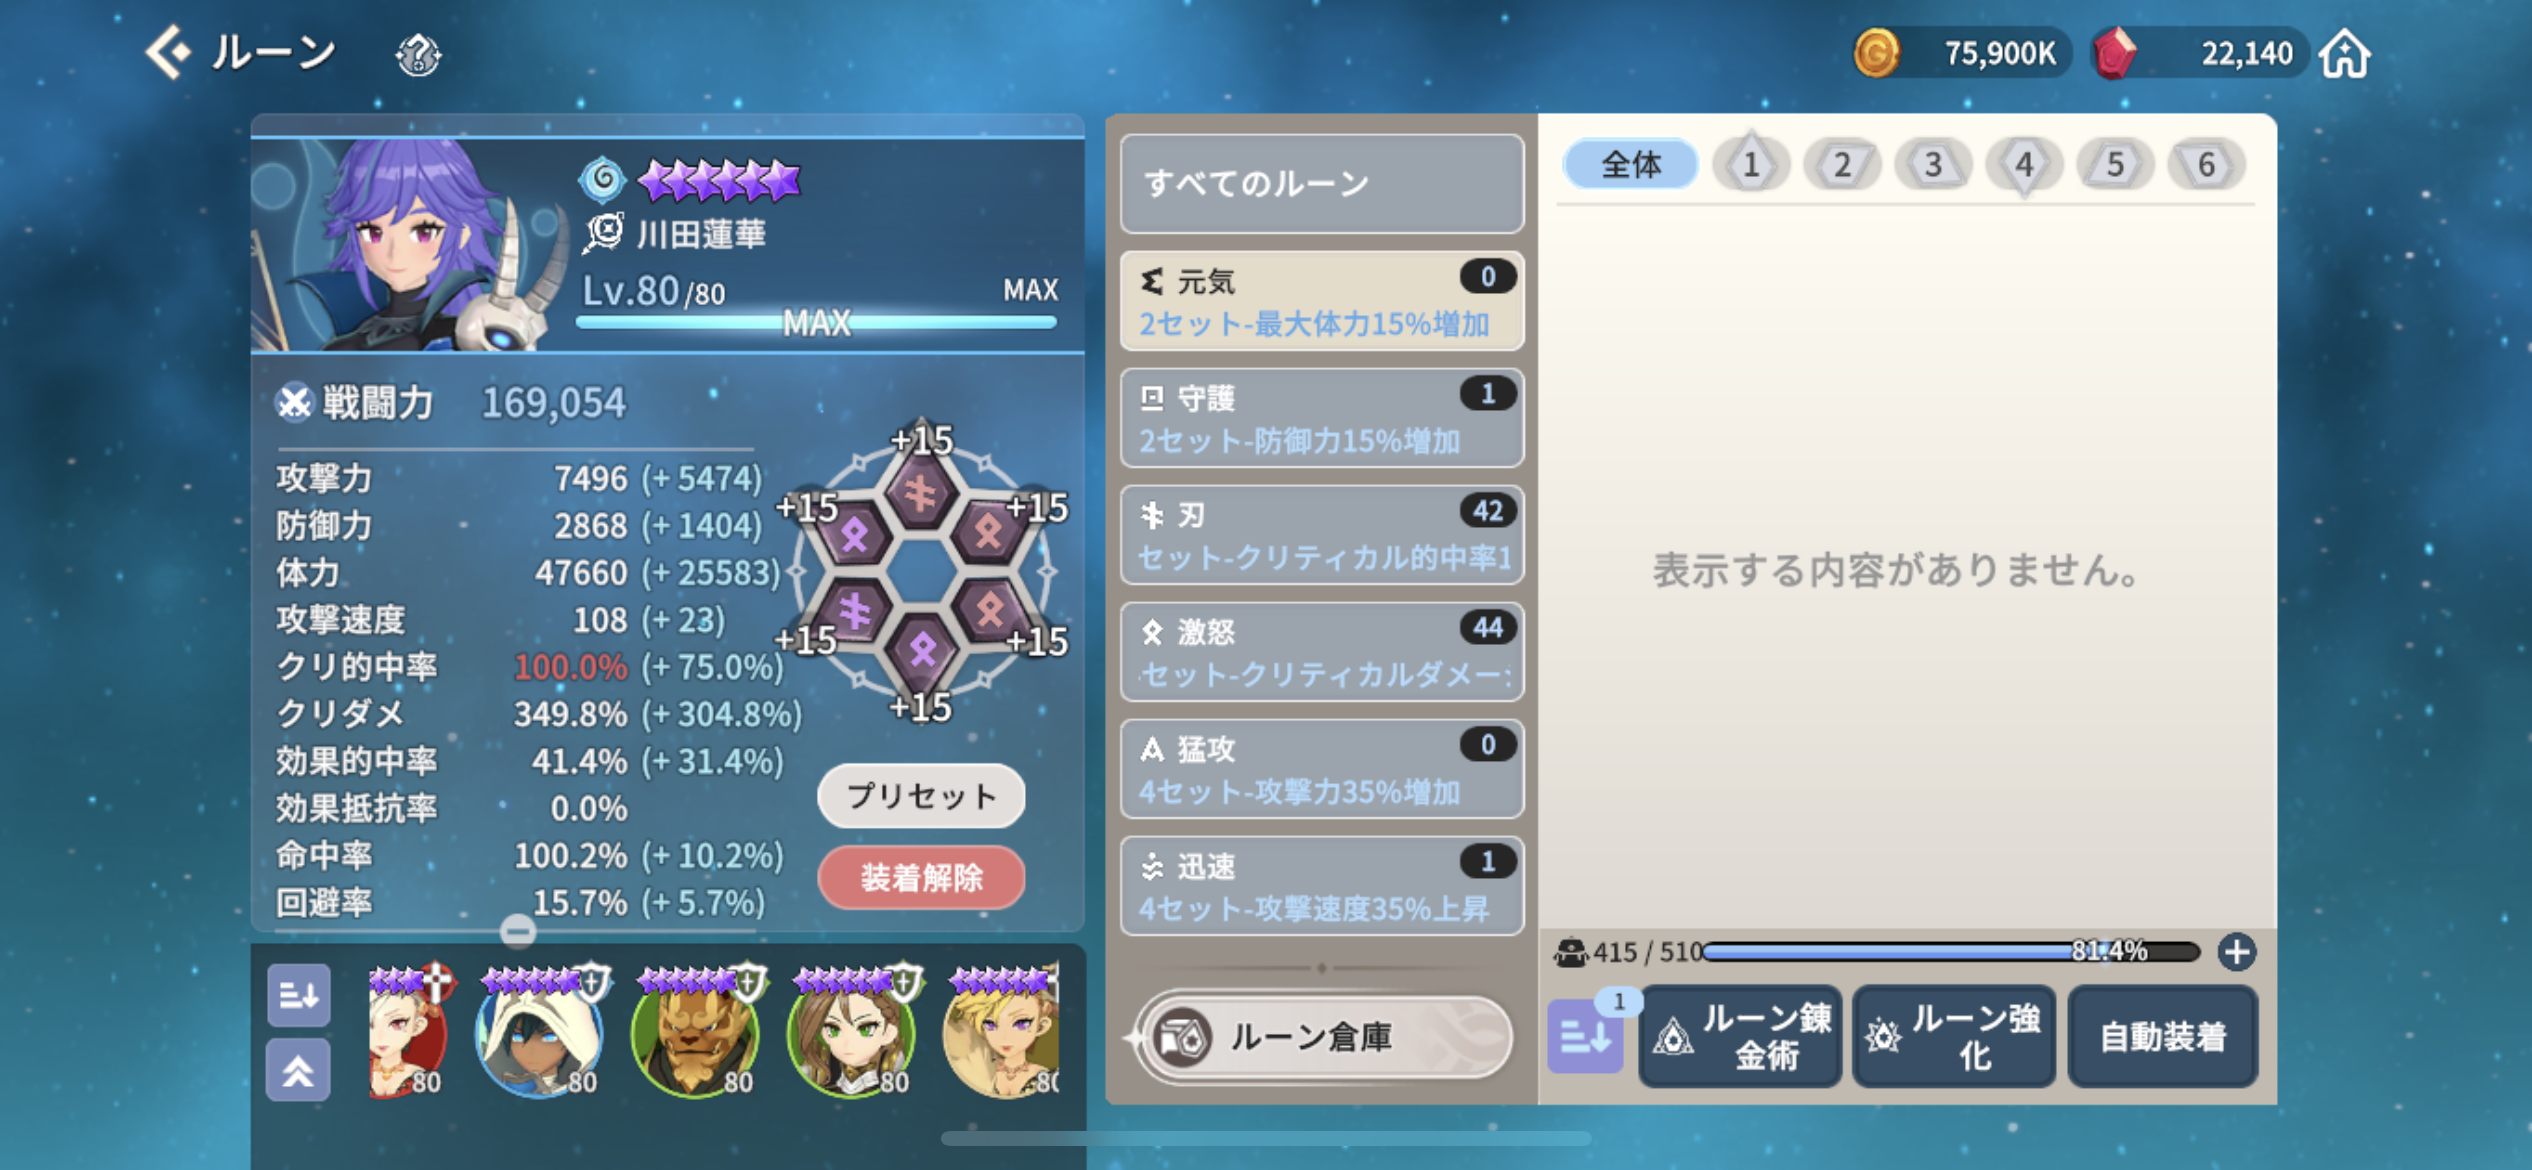
Task: Choose the 刃 rune set filter
Action: tap(1322, 535)
